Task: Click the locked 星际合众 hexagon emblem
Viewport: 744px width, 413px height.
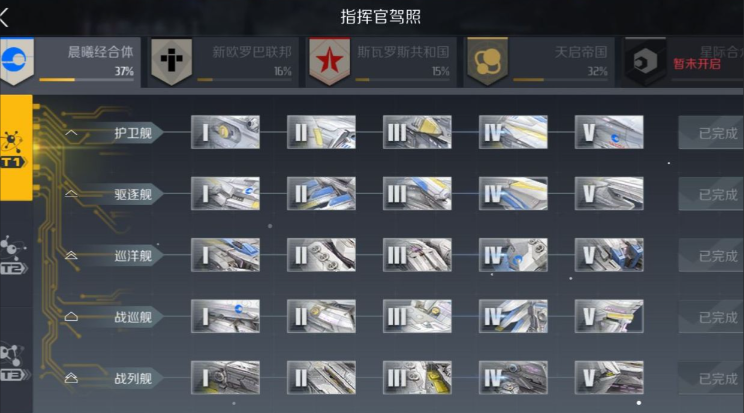Action: tap(645, 62)
